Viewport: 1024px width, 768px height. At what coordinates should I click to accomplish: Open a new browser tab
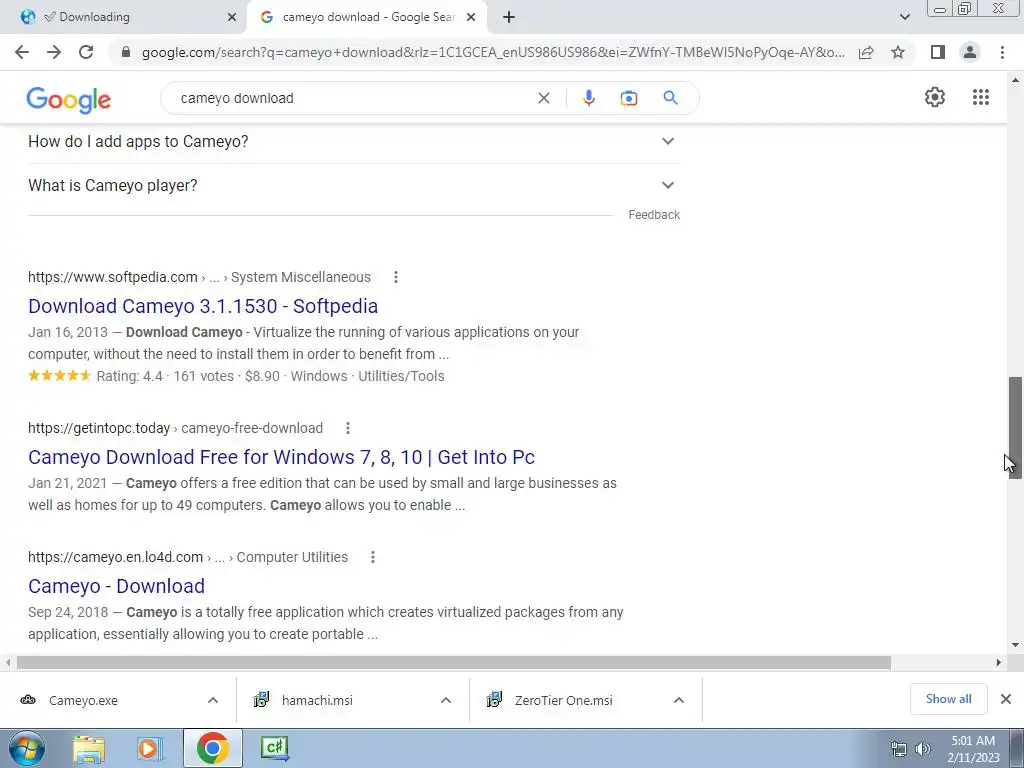509,17
